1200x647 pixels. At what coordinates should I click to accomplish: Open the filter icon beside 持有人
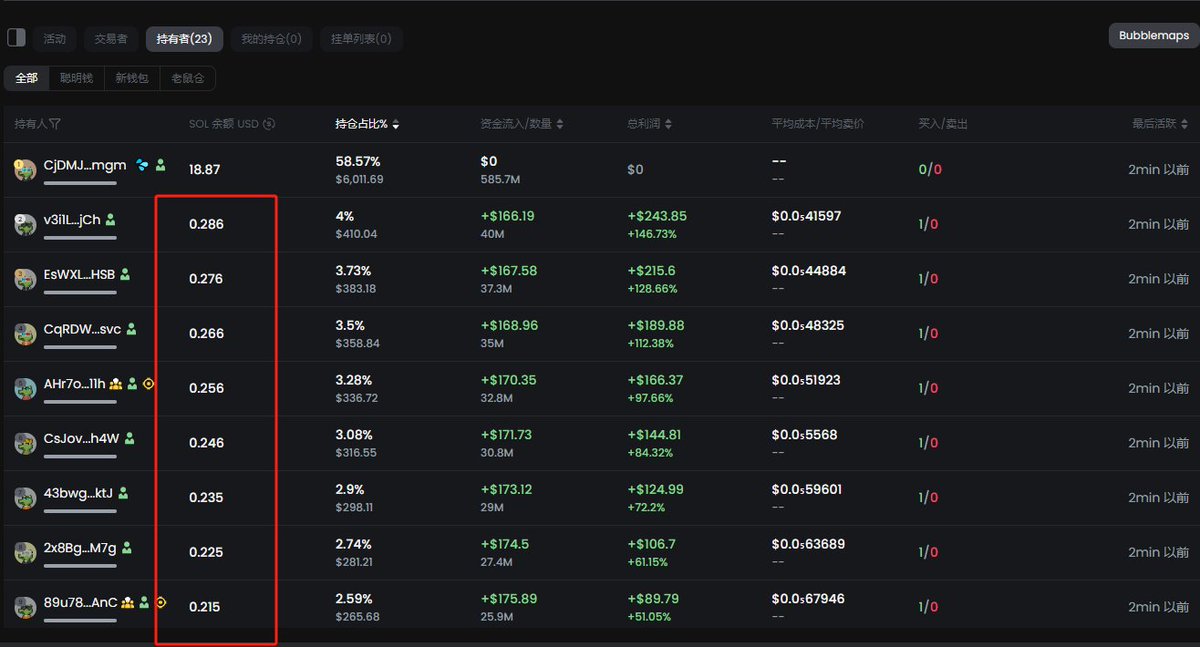(x=56, y=124)
